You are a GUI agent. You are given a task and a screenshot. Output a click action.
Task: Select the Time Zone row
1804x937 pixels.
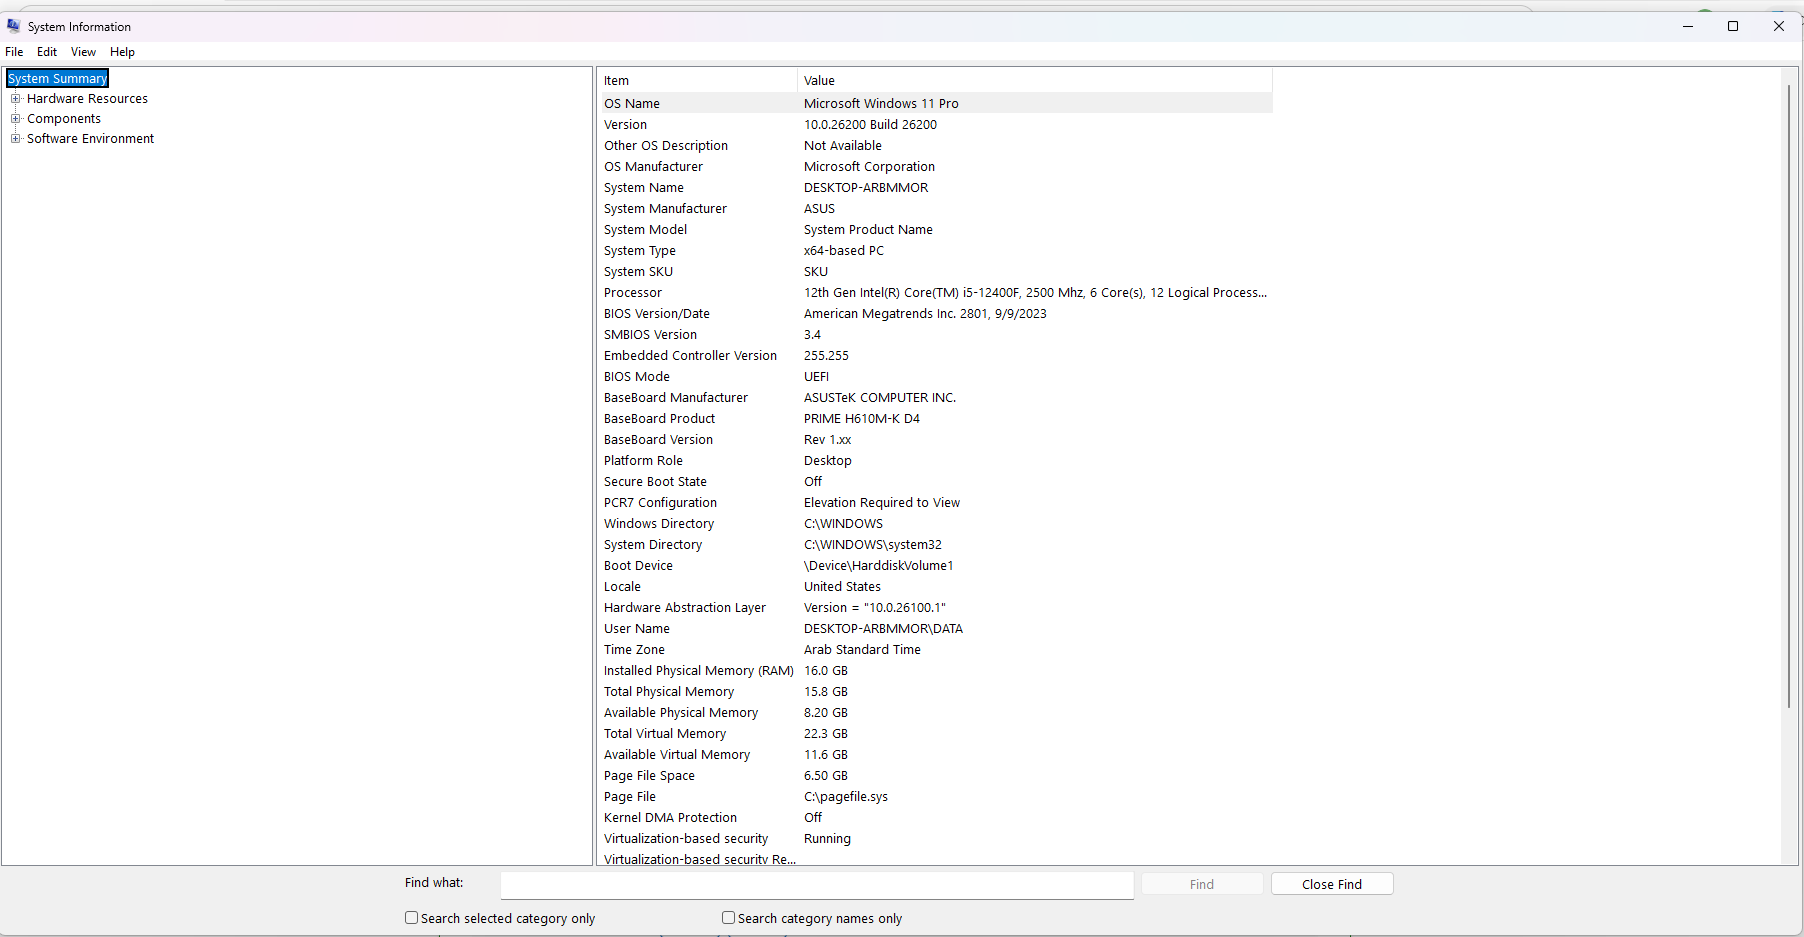click(x=935, y=650)
